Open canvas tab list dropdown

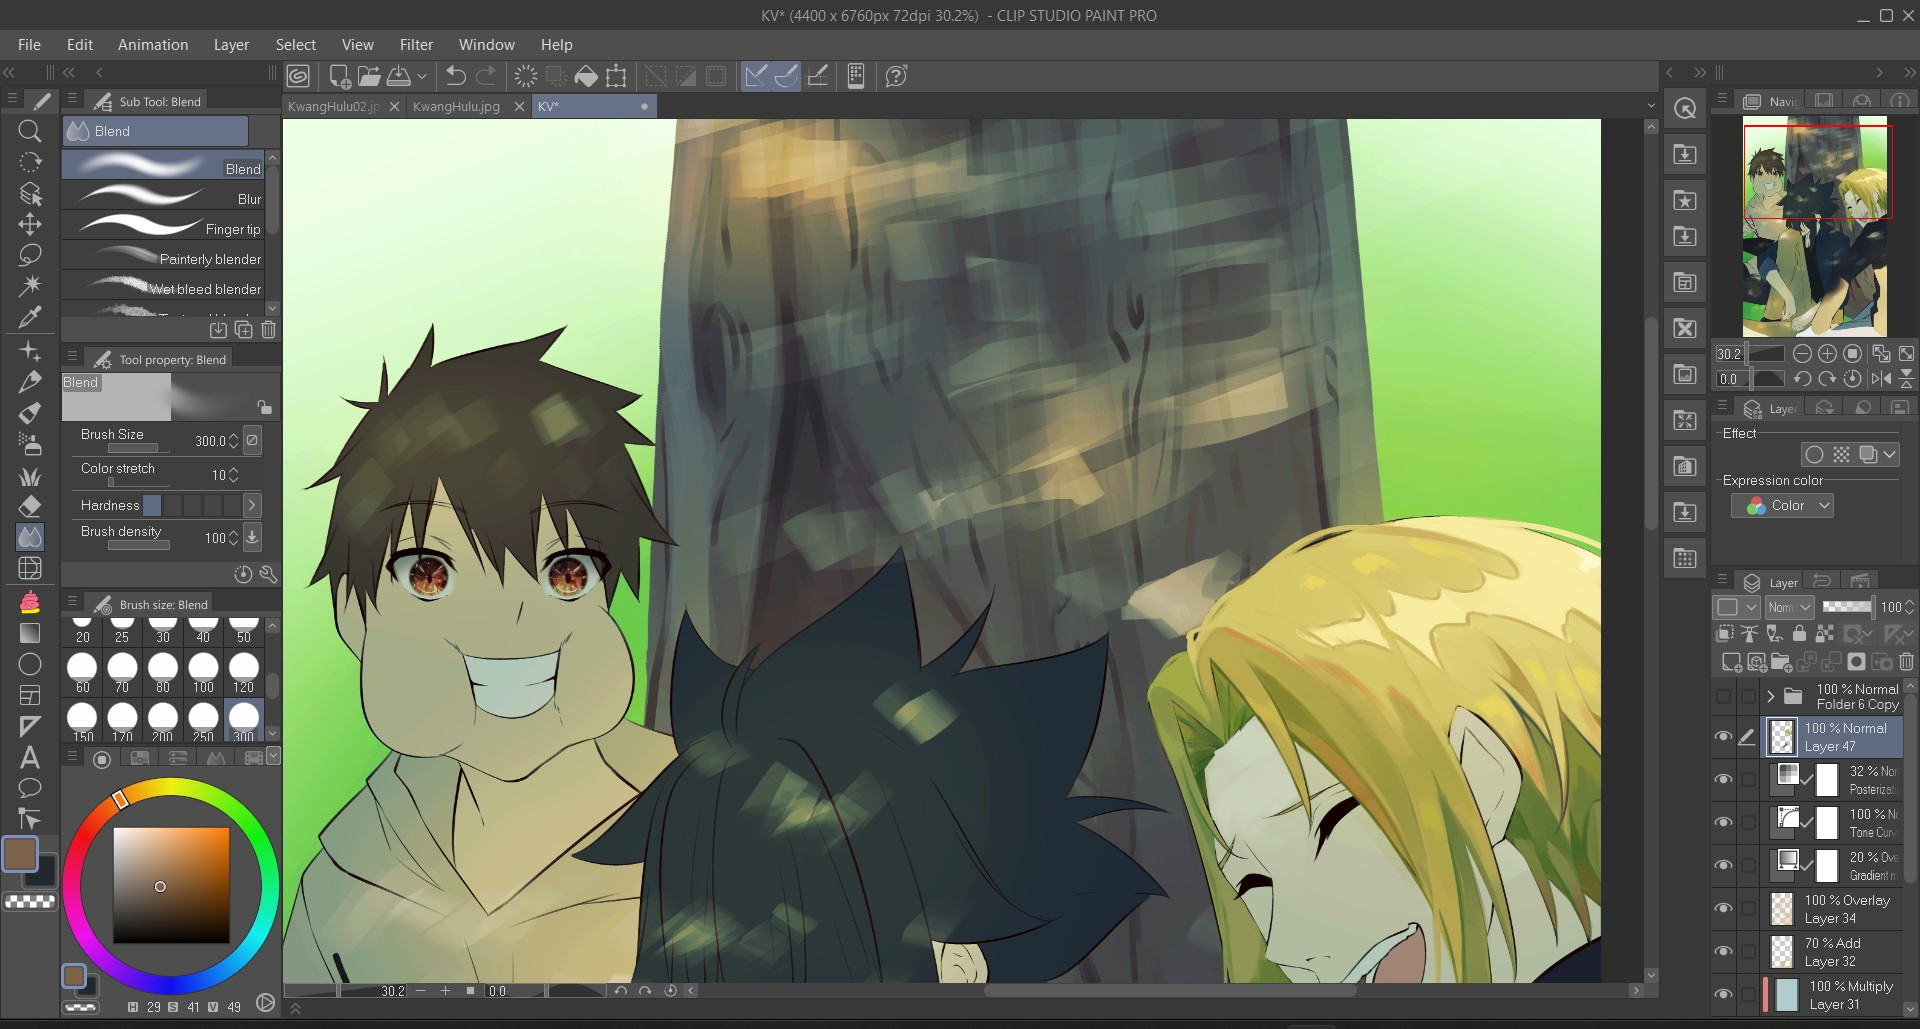coord(1651,106)
